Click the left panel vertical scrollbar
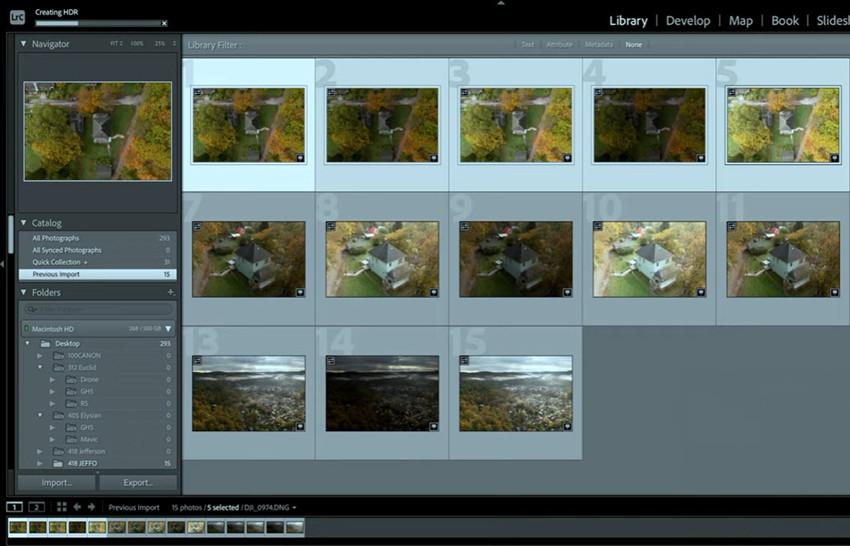The width and height of the screenshot is (850, 546). pos(10,234)
